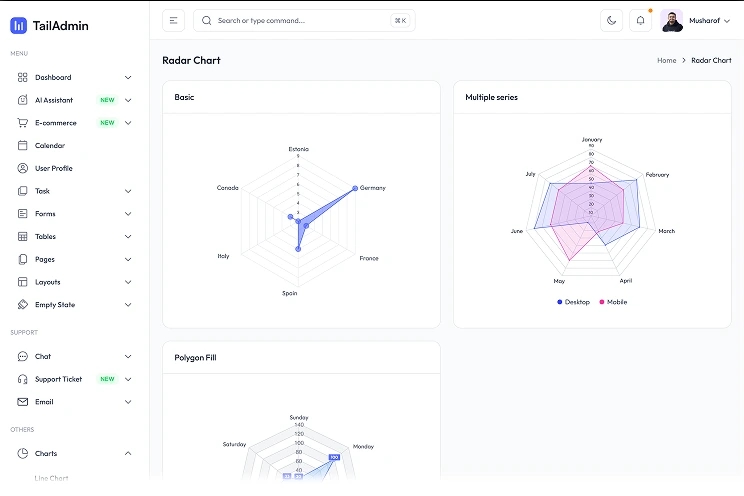This screenshot has width=744, height=496.
Task: Expand the Chat menu chevron
Action: [x=128, y=356]
